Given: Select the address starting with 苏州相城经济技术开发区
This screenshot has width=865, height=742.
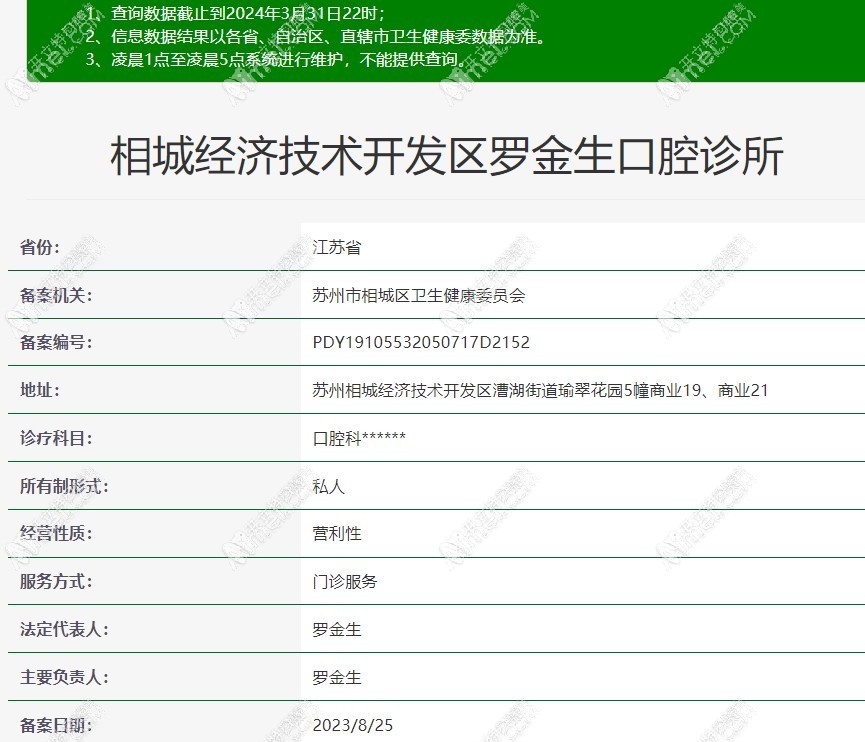Looking at the screenshot, I should tap(540, 390).
